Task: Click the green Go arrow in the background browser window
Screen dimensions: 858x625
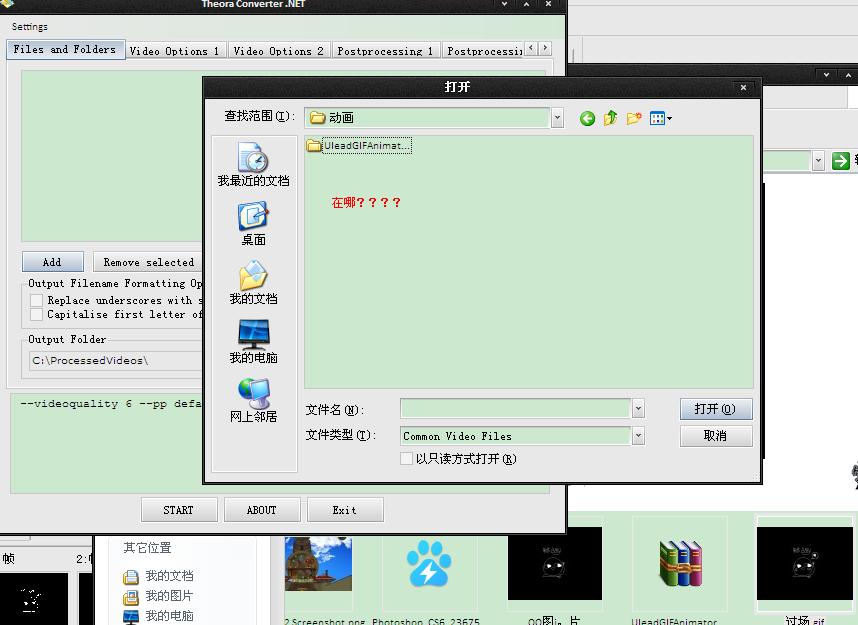Action: pos(840,161)
